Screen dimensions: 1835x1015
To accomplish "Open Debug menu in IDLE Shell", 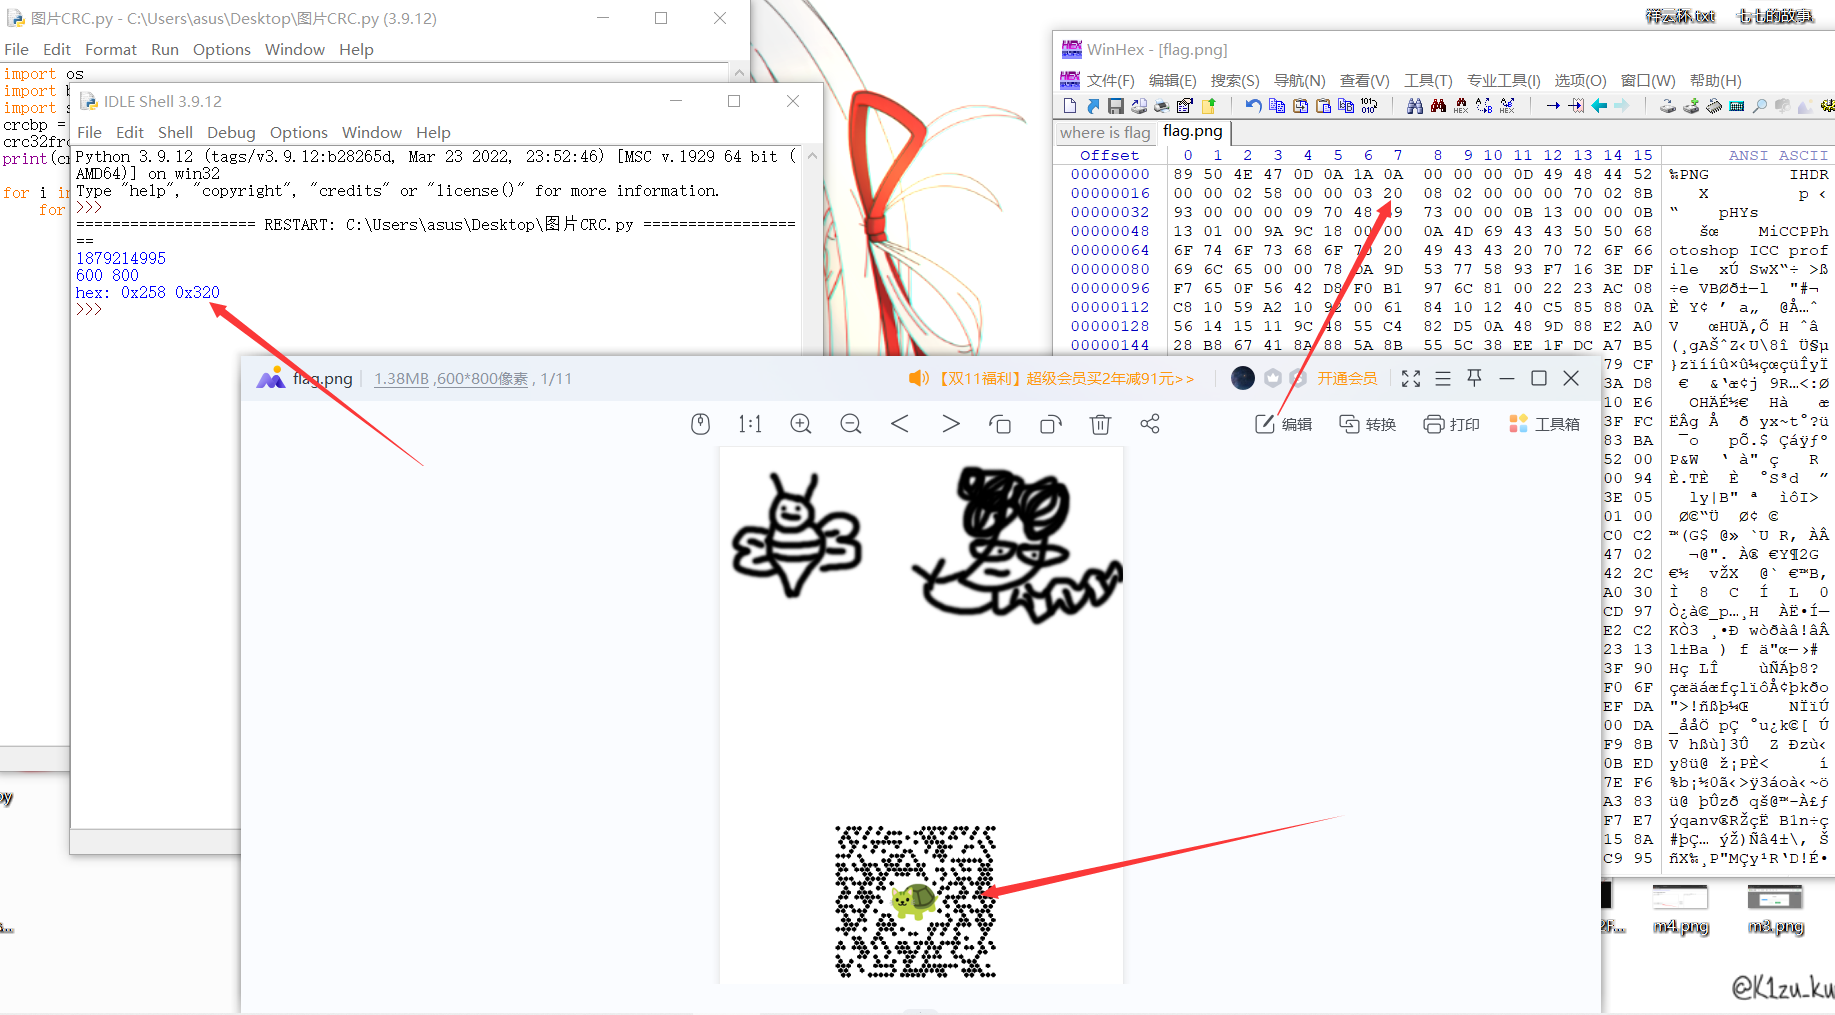I will pos(231,132).
